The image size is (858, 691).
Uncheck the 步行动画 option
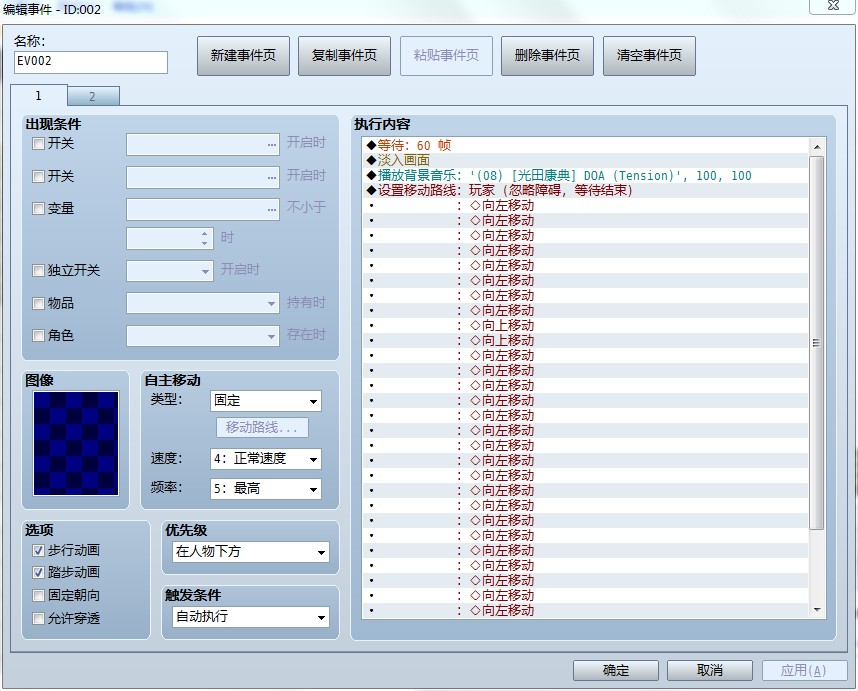click(x=38, y=550)
